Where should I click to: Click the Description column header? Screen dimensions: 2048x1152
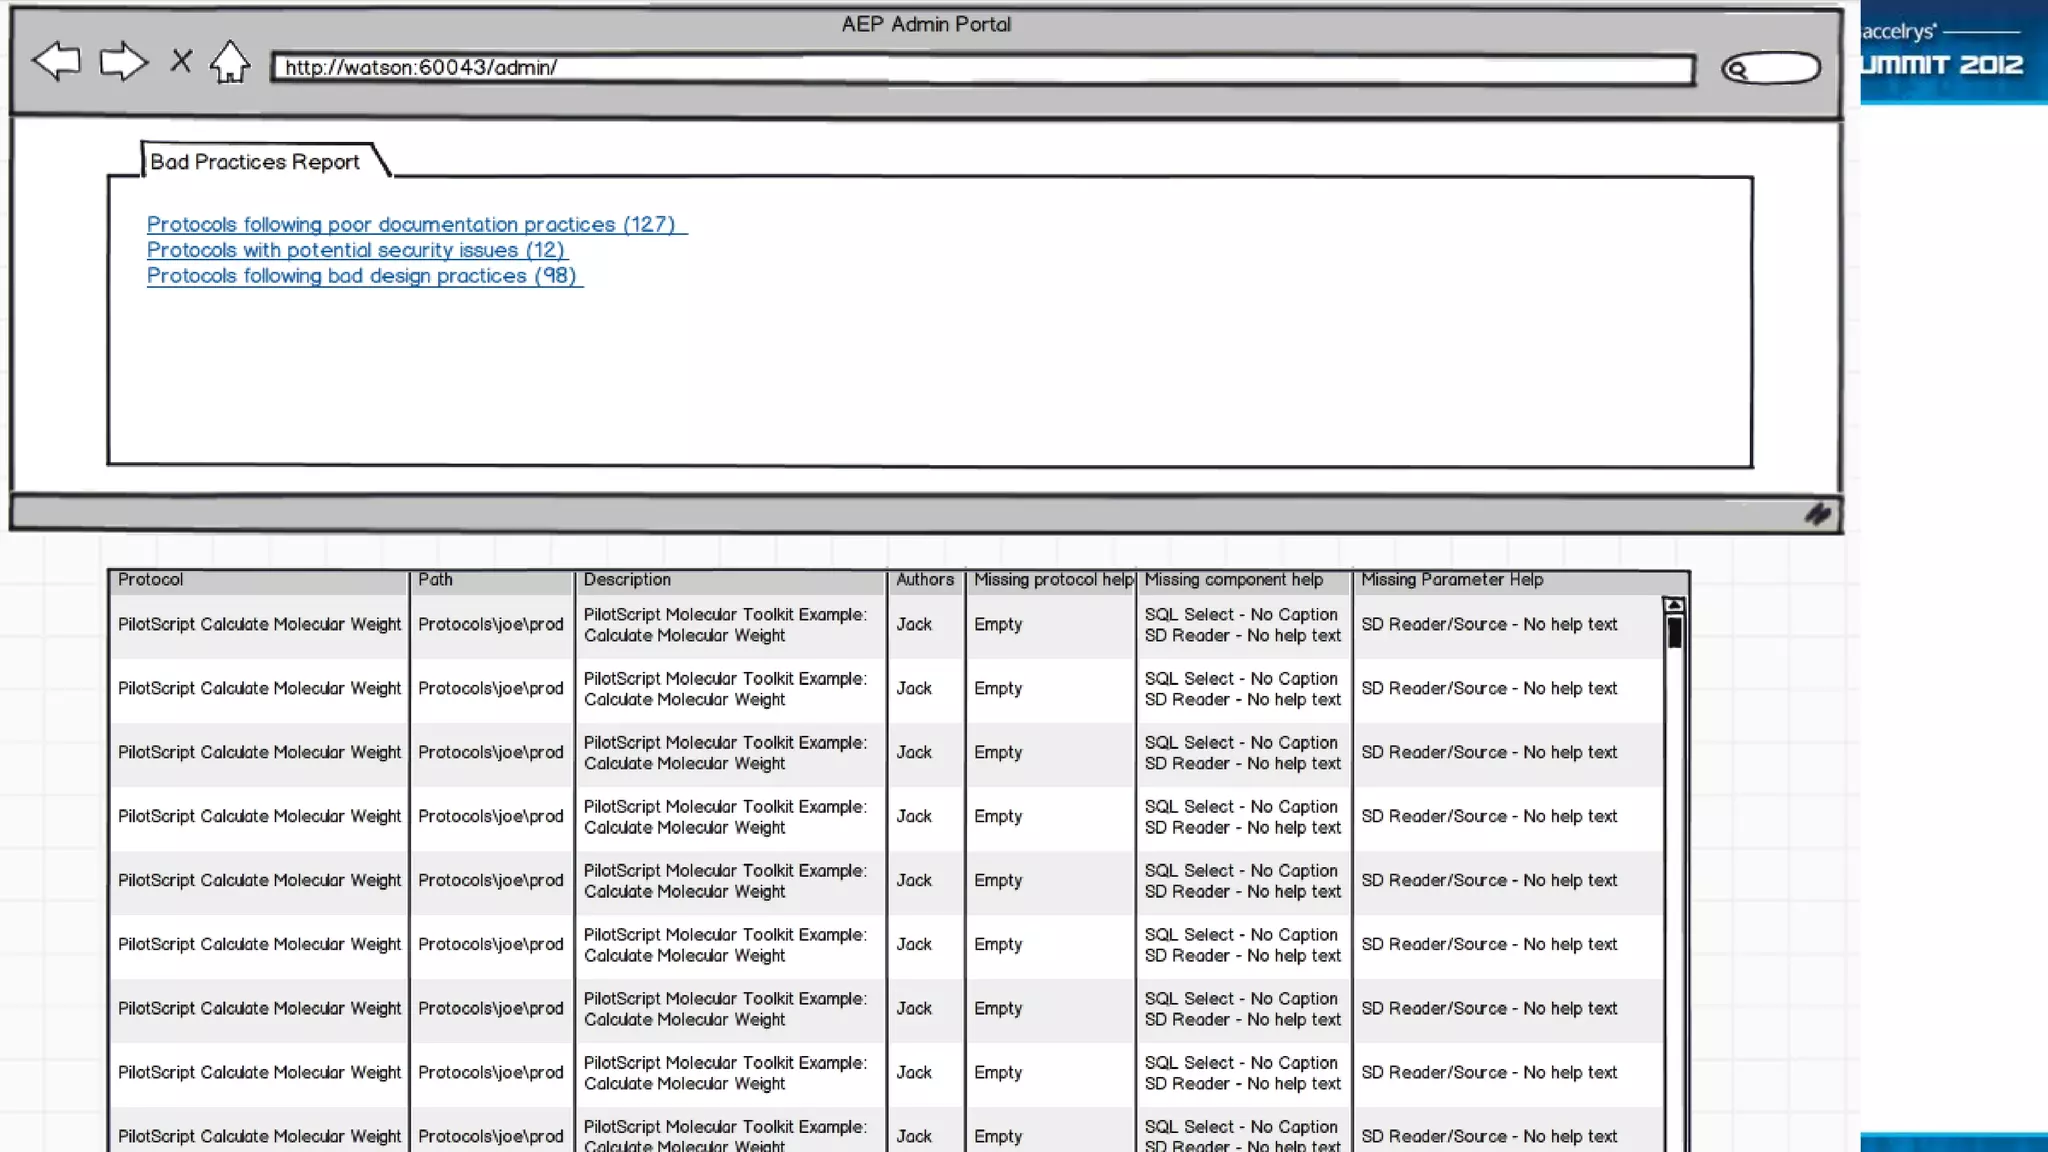pyautogui.click(x=627, y=580)
